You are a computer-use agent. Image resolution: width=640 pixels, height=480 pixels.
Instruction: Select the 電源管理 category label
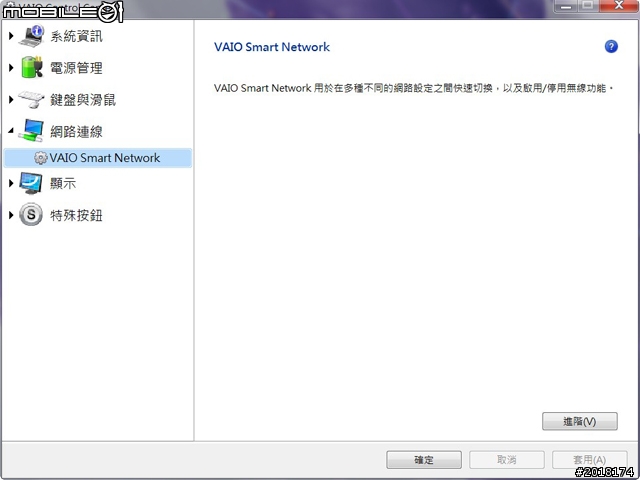(76, 68)
